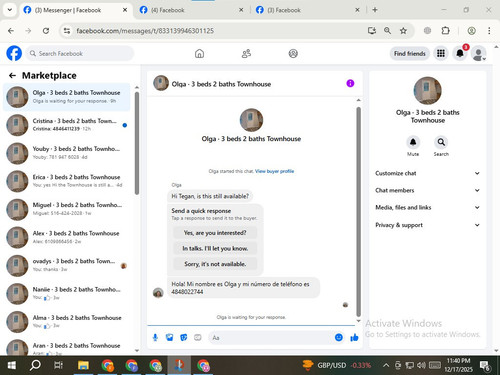Search in conversation with magnifier icon
This screenshot has width=500, height=375.
click(441, 142)
